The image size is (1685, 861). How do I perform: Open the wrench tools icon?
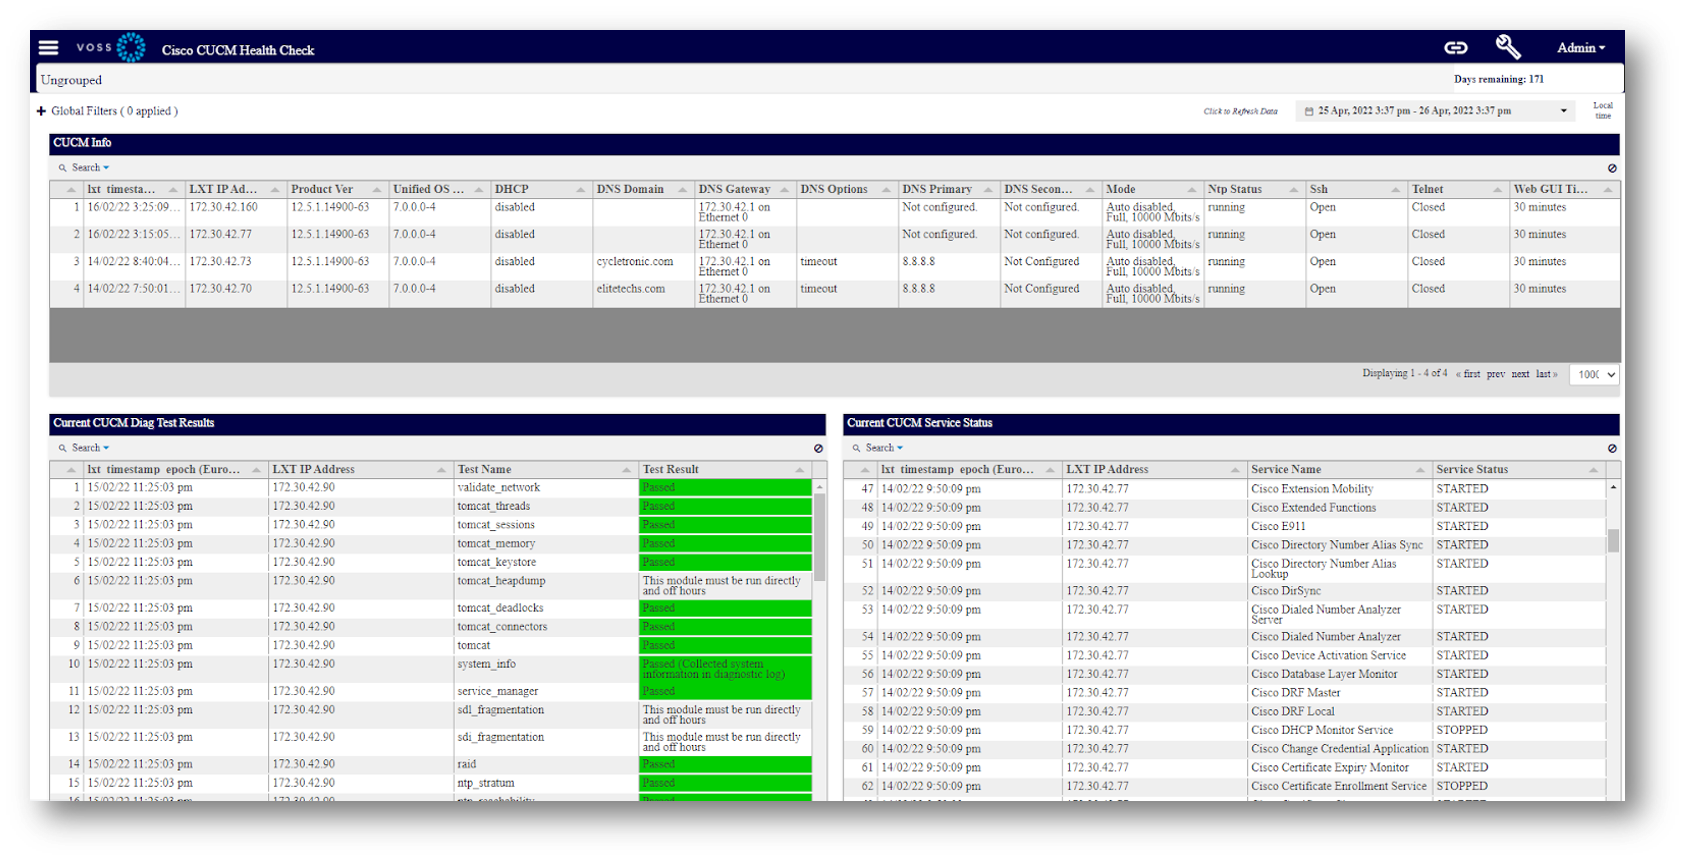tap(1508, 47)
